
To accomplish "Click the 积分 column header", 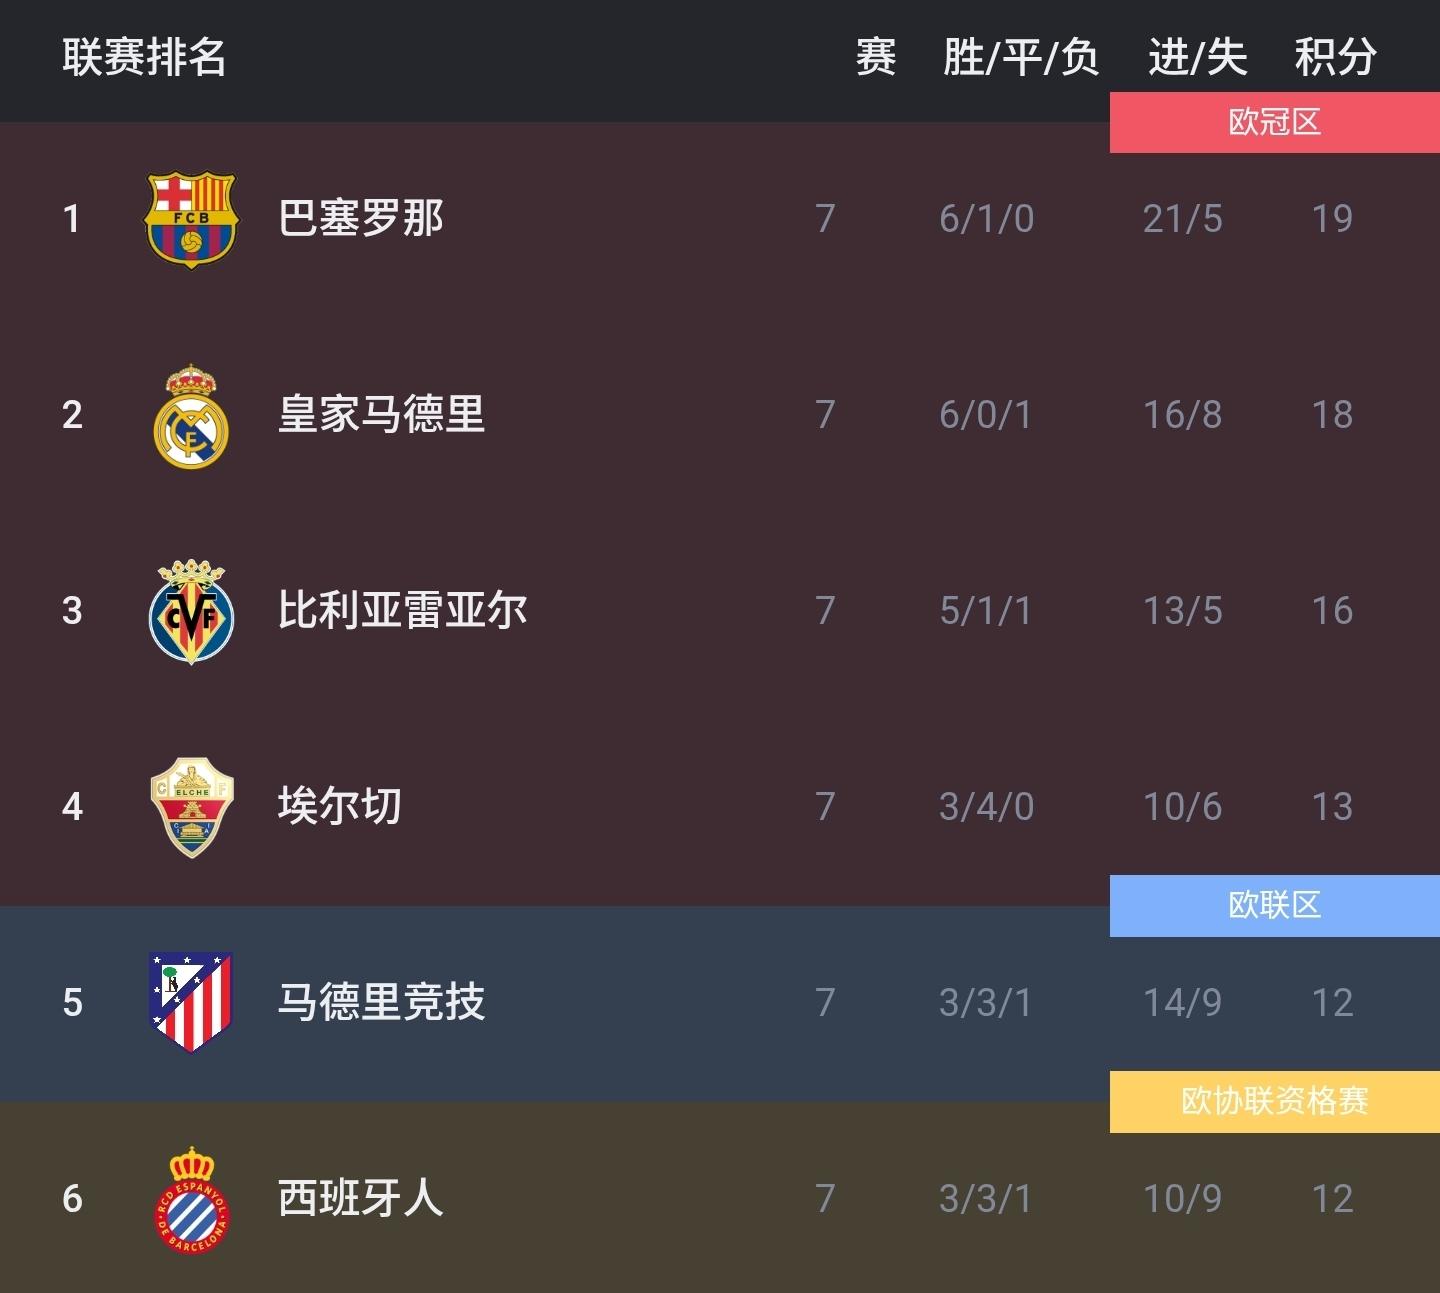I will pyautogui.click(x=1335, y=57).
